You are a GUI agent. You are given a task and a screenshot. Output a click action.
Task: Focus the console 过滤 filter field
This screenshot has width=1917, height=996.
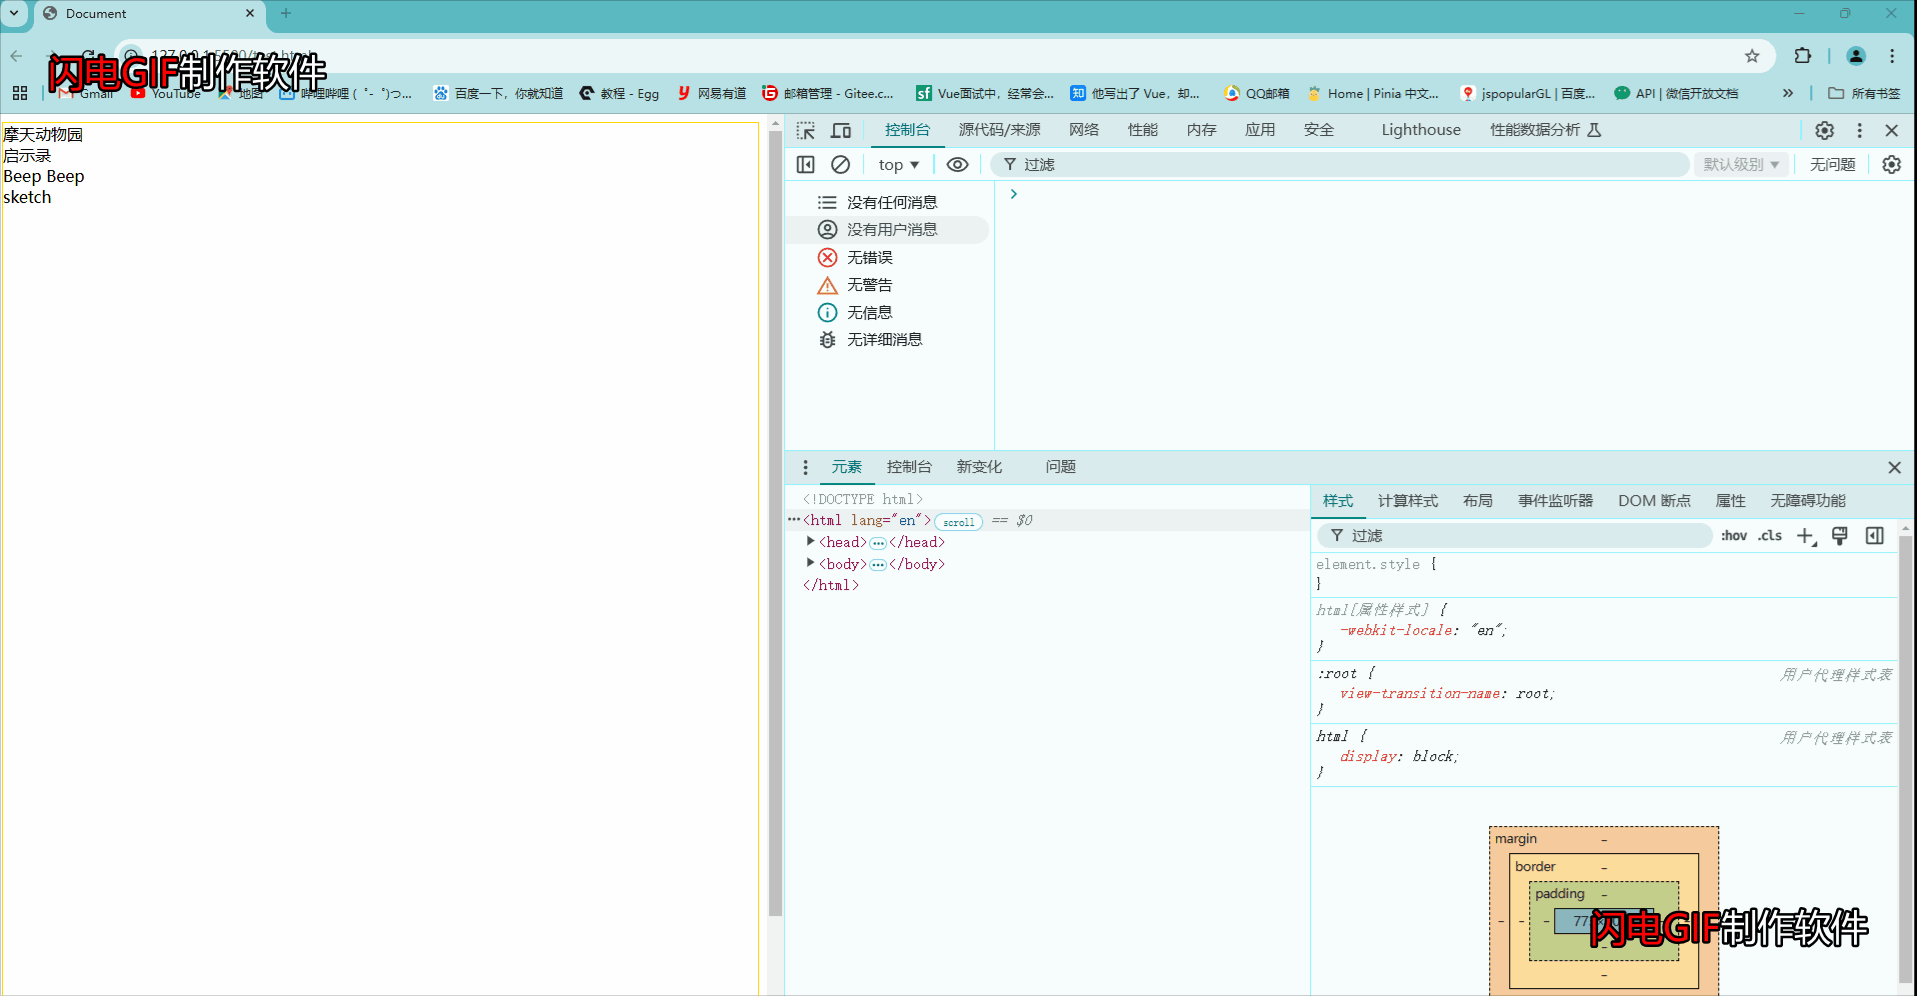[x=1340, y=165]
